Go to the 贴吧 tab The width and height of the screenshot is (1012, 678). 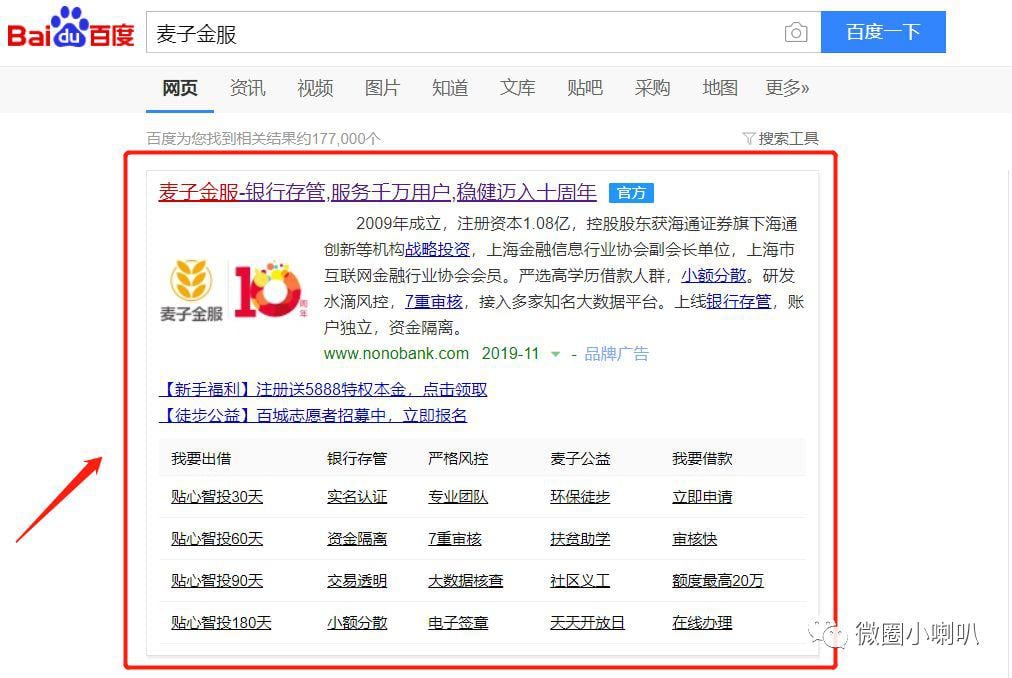coord(585,88)
